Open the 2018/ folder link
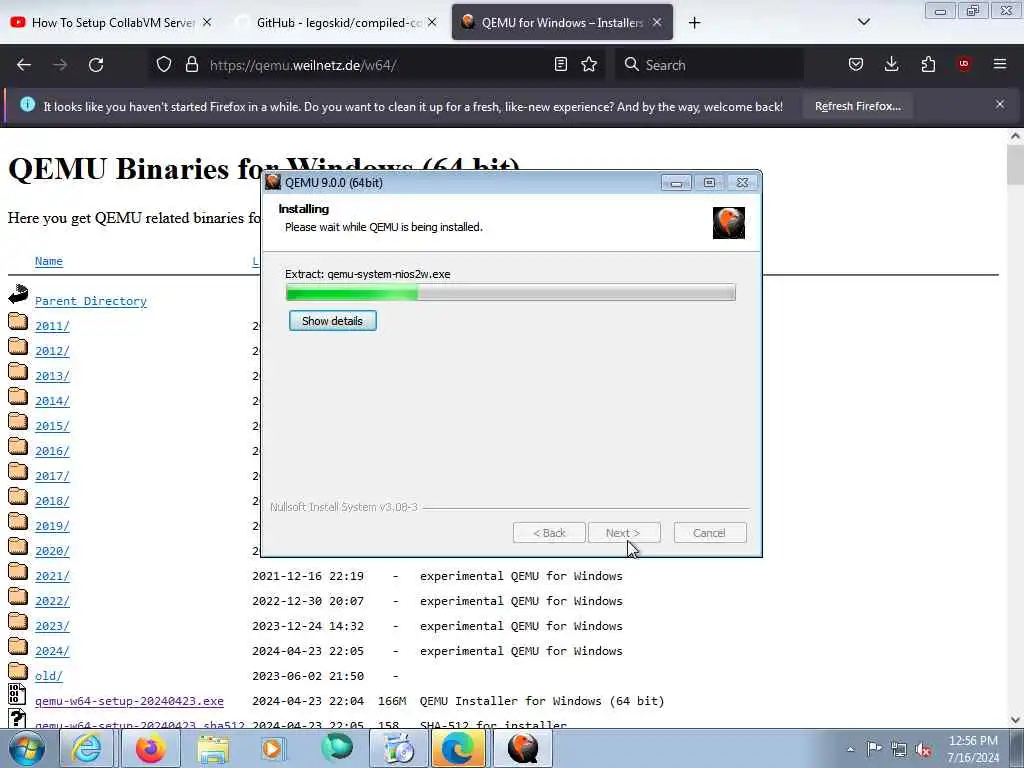Viewport: 1024px width, 768px height. [52, 501]
